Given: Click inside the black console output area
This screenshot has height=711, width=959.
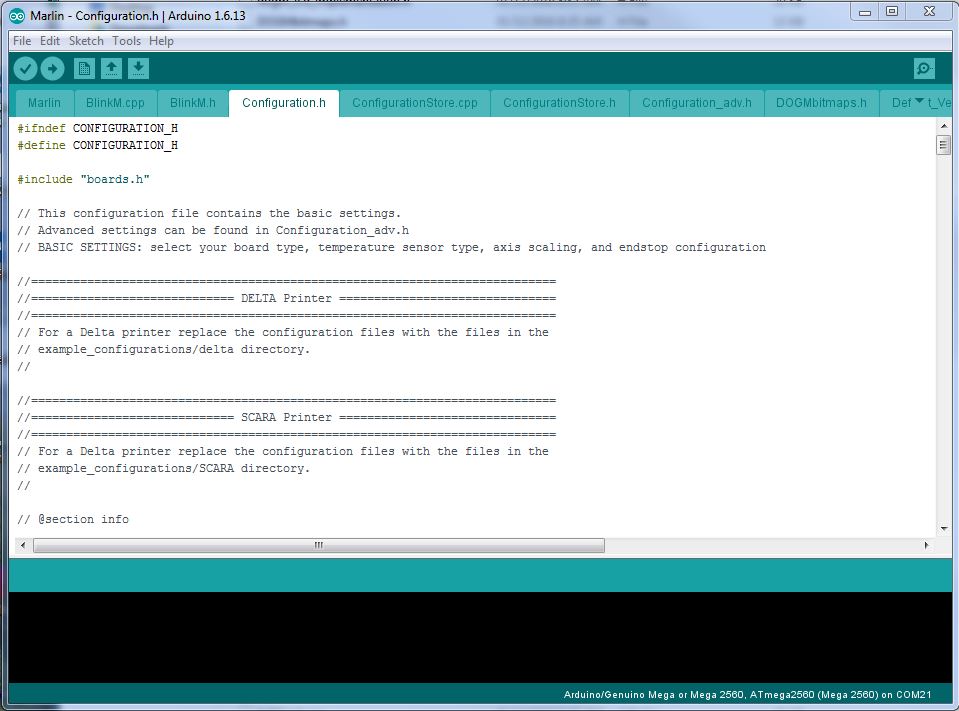Looking at the screenshot, I should [x=480, y=637].
